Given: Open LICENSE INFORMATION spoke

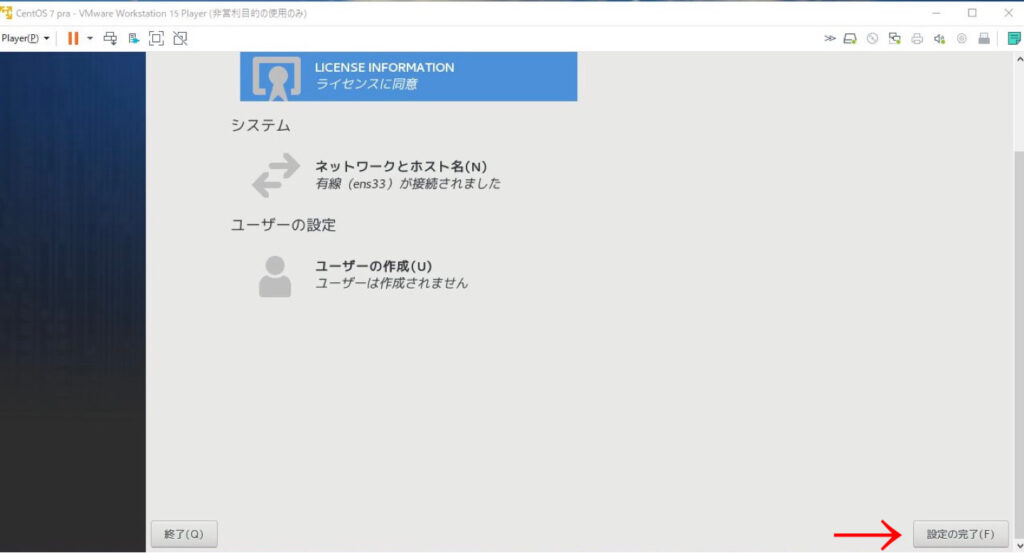Looking at the screenshot, I should [x=408, y=76].
